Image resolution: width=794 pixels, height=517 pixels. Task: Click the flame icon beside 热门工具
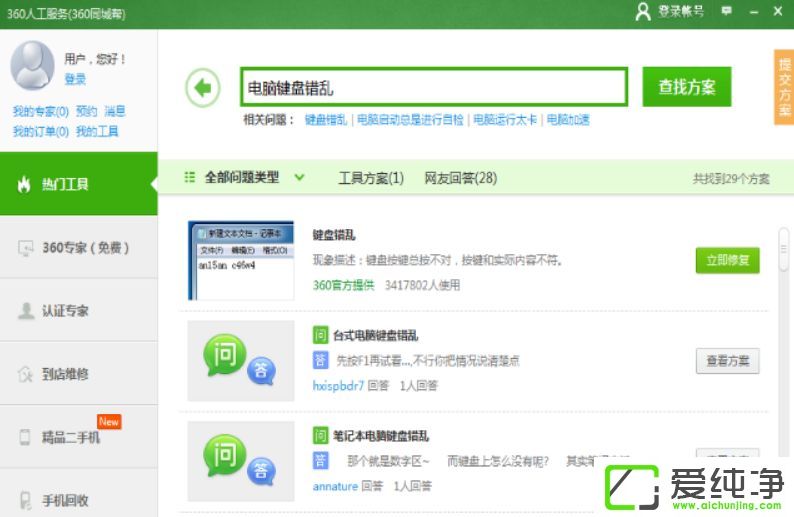pos(24,184)
